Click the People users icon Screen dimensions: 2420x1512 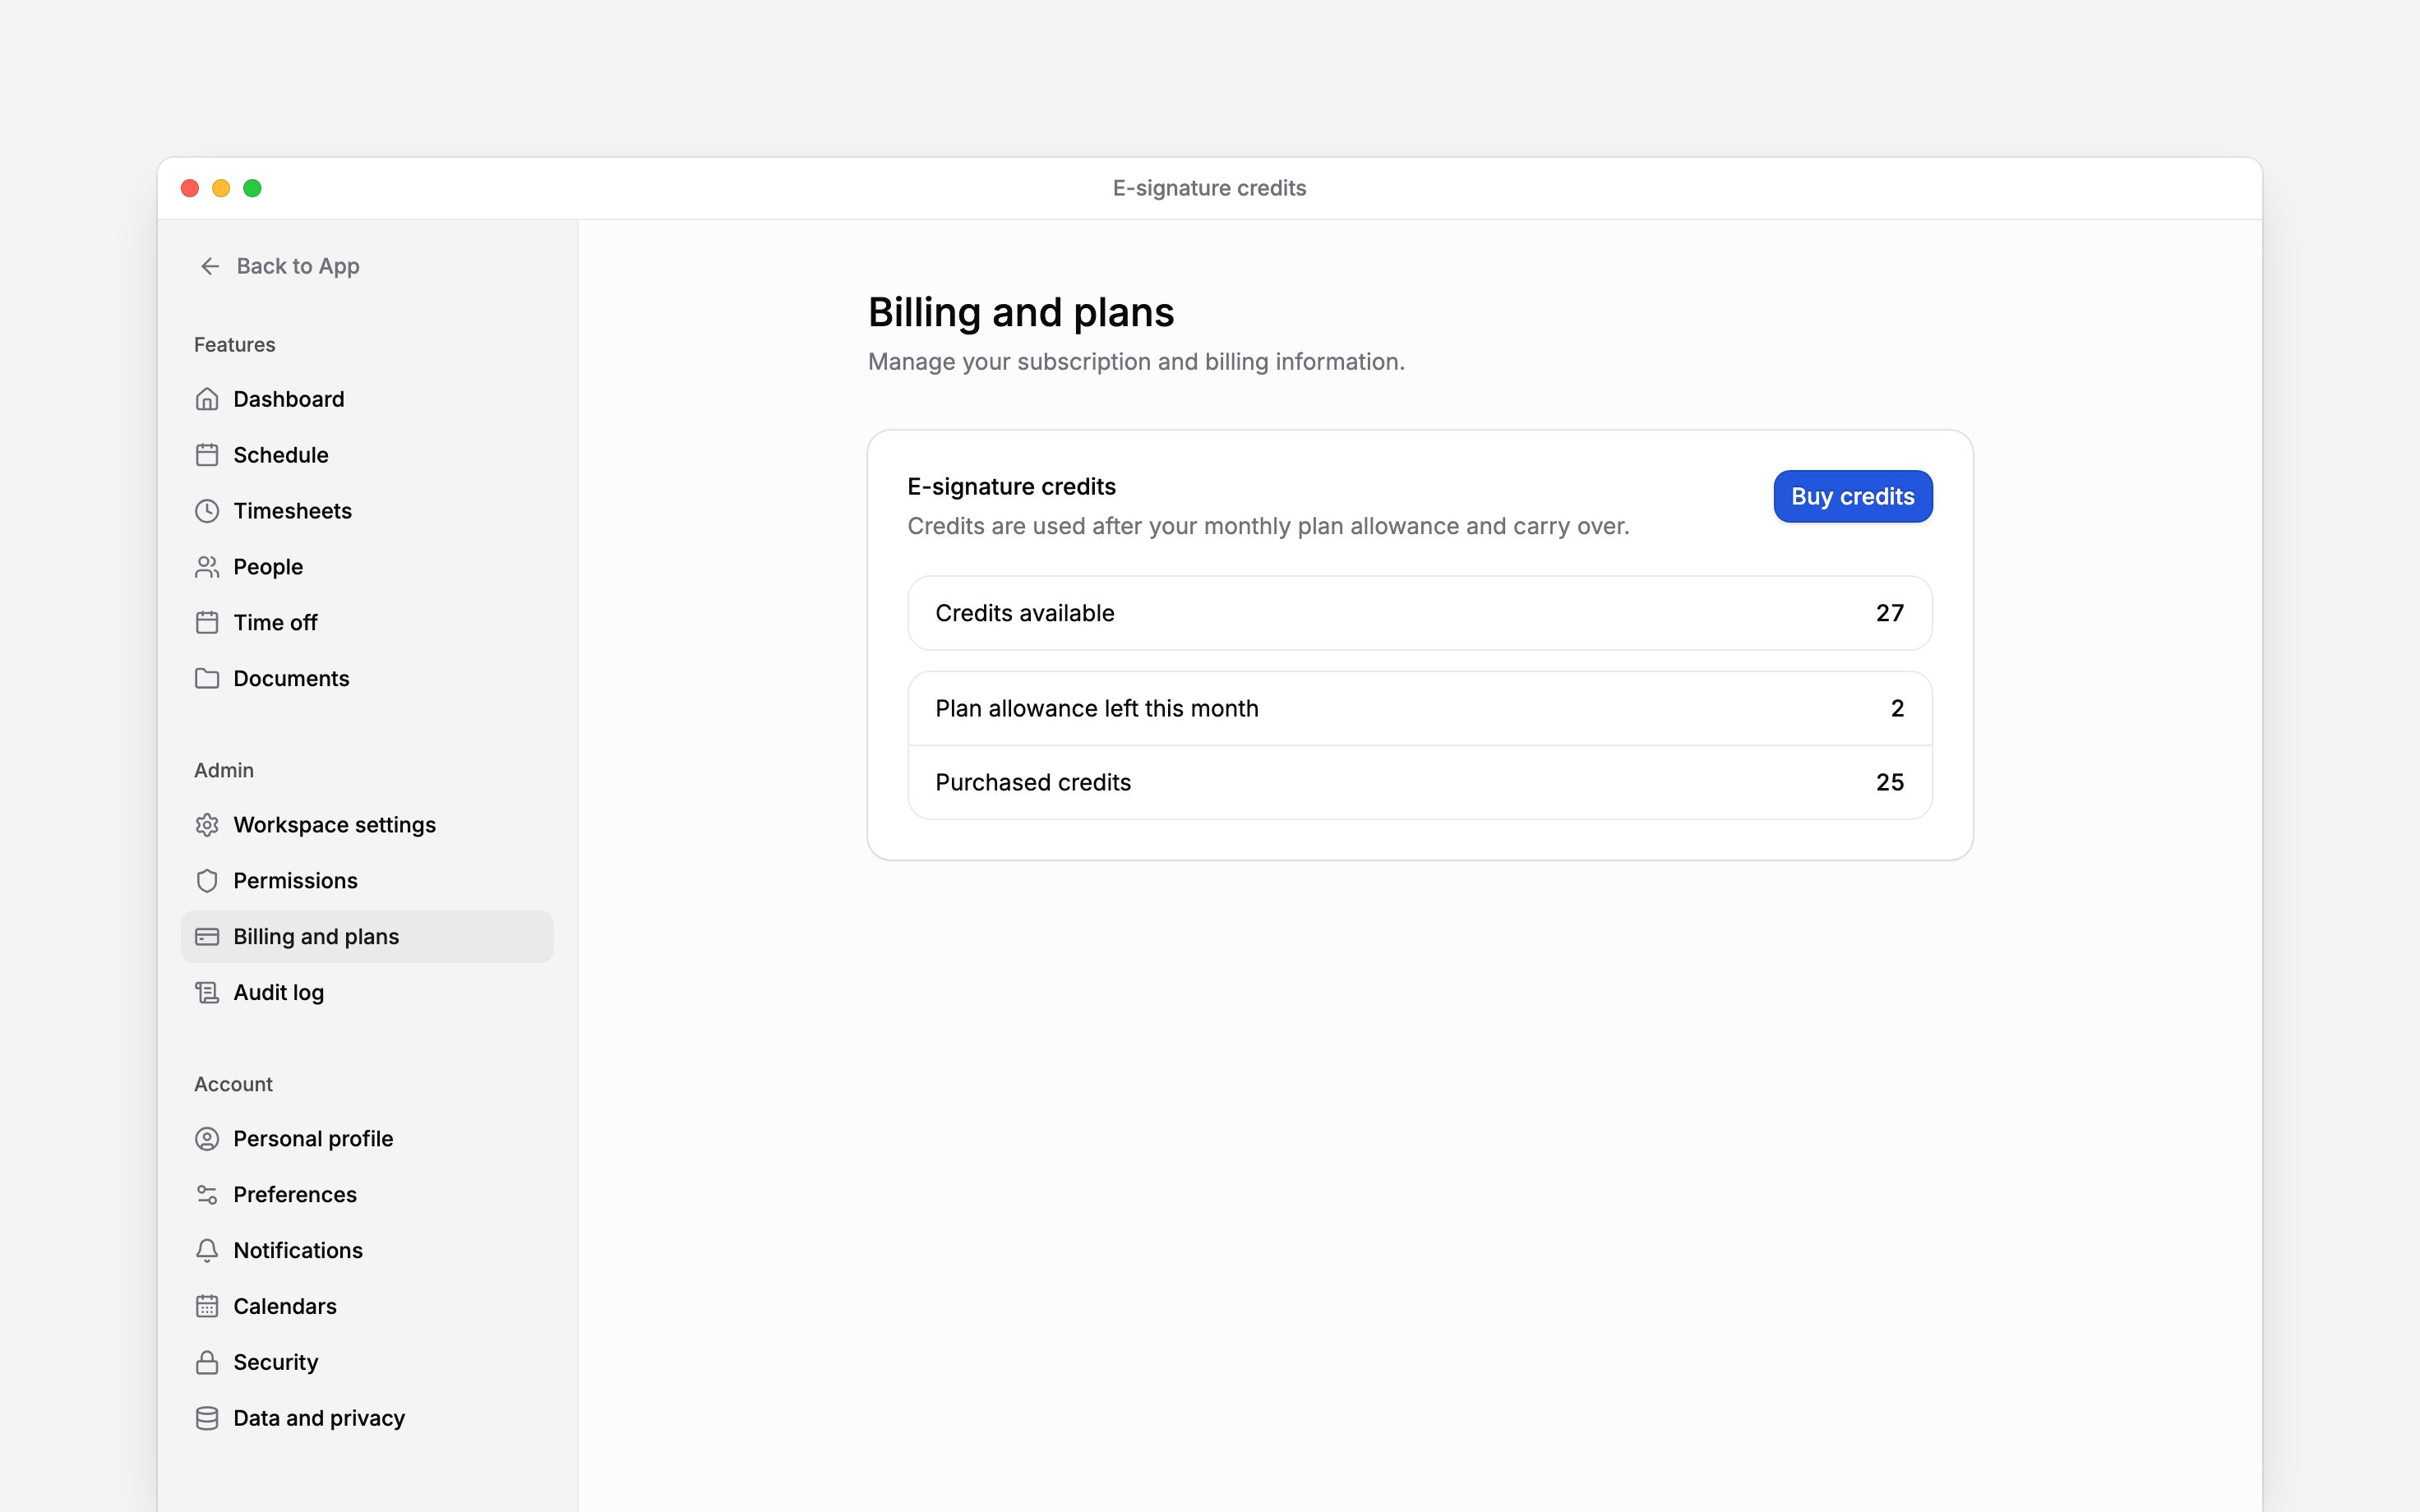pyautogui.click(x=207, y=567)
